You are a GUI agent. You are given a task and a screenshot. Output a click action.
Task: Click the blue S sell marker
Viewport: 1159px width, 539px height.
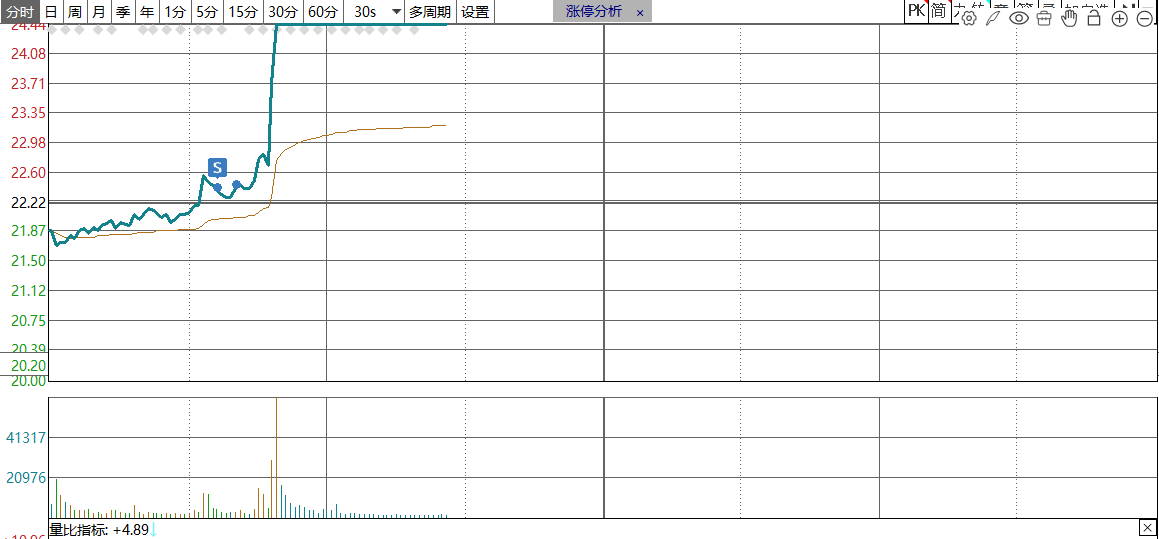coord(217,167)
